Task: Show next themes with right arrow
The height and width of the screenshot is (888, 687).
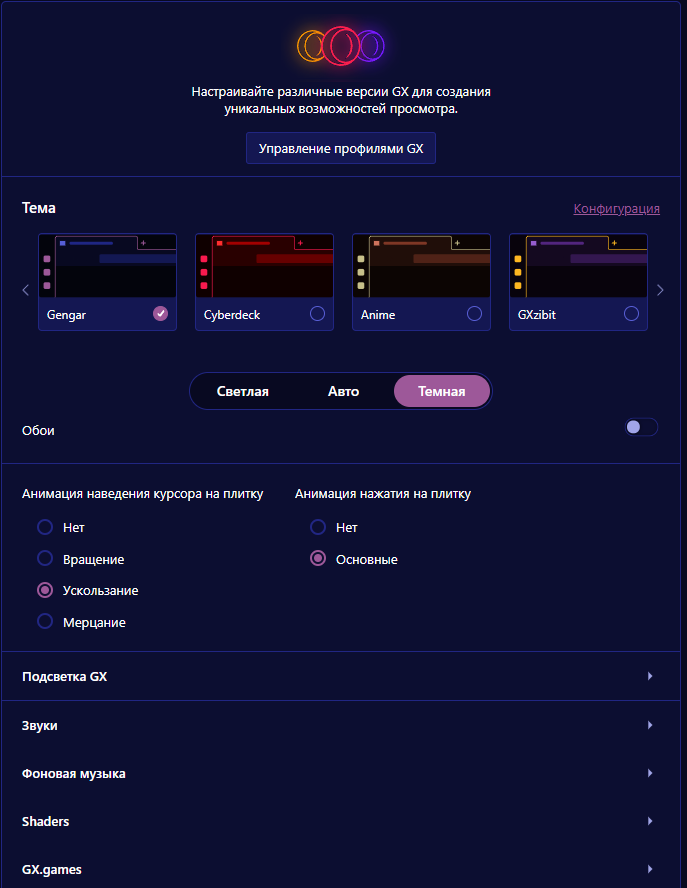Action: tap(660, 290)
